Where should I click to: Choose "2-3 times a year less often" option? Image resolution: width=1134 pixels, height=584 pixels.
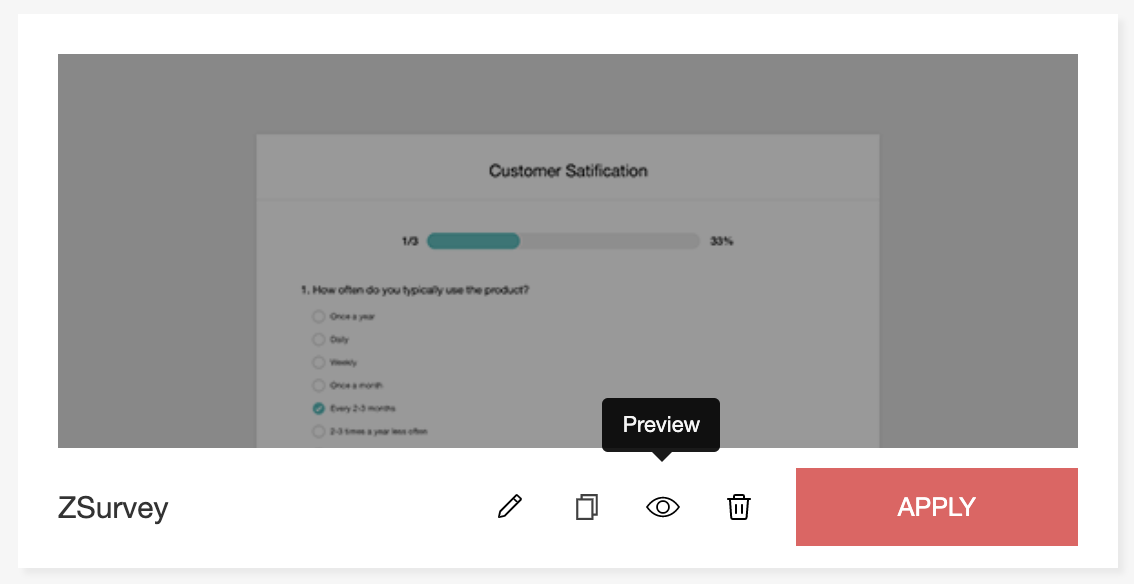319,431
